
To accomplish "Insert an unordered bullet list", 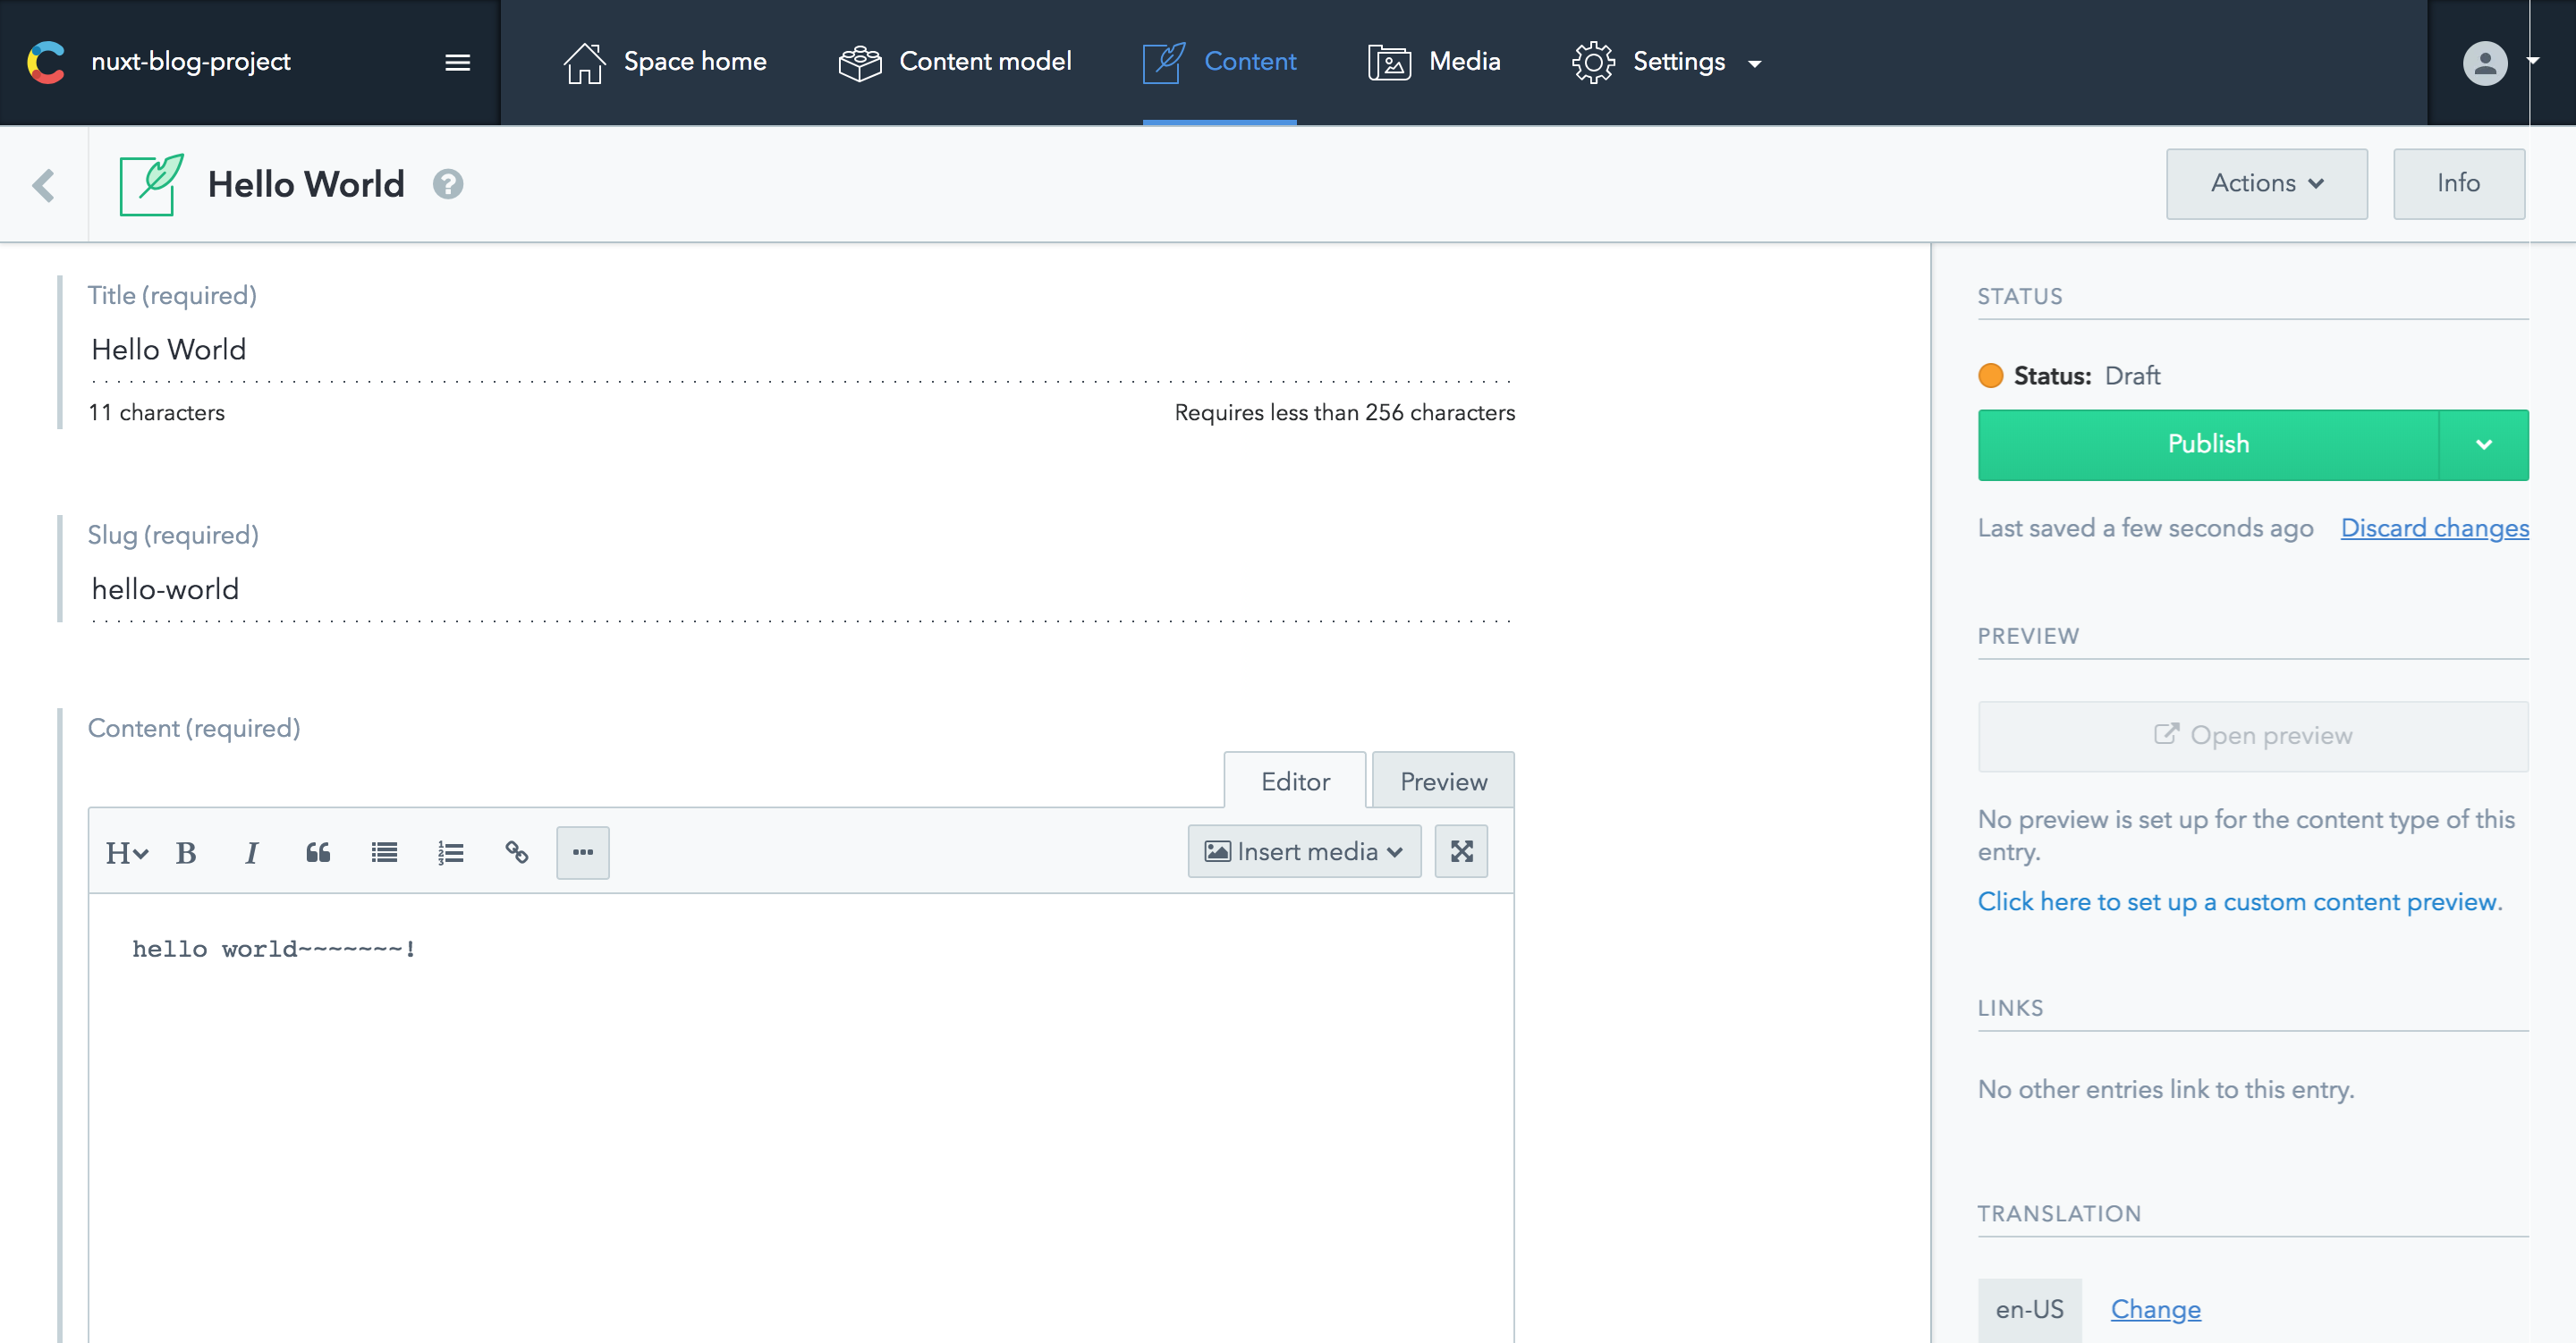I will coord(384,853).
